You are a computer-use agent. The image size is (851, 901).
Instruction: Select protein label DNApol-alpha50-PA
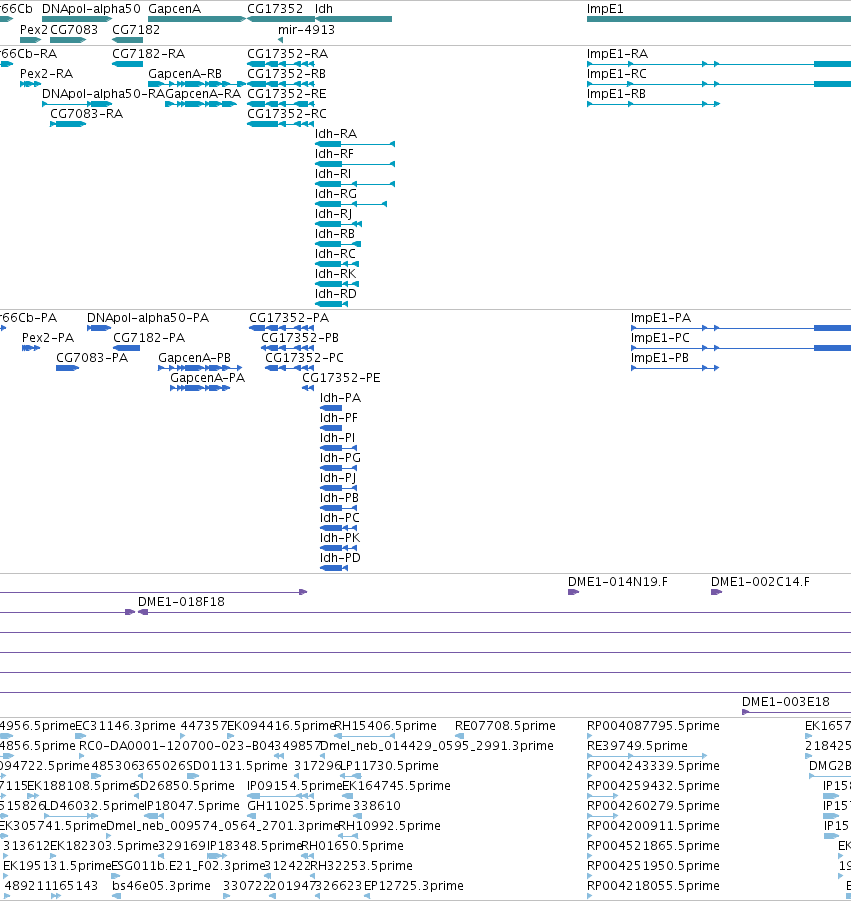148,318
